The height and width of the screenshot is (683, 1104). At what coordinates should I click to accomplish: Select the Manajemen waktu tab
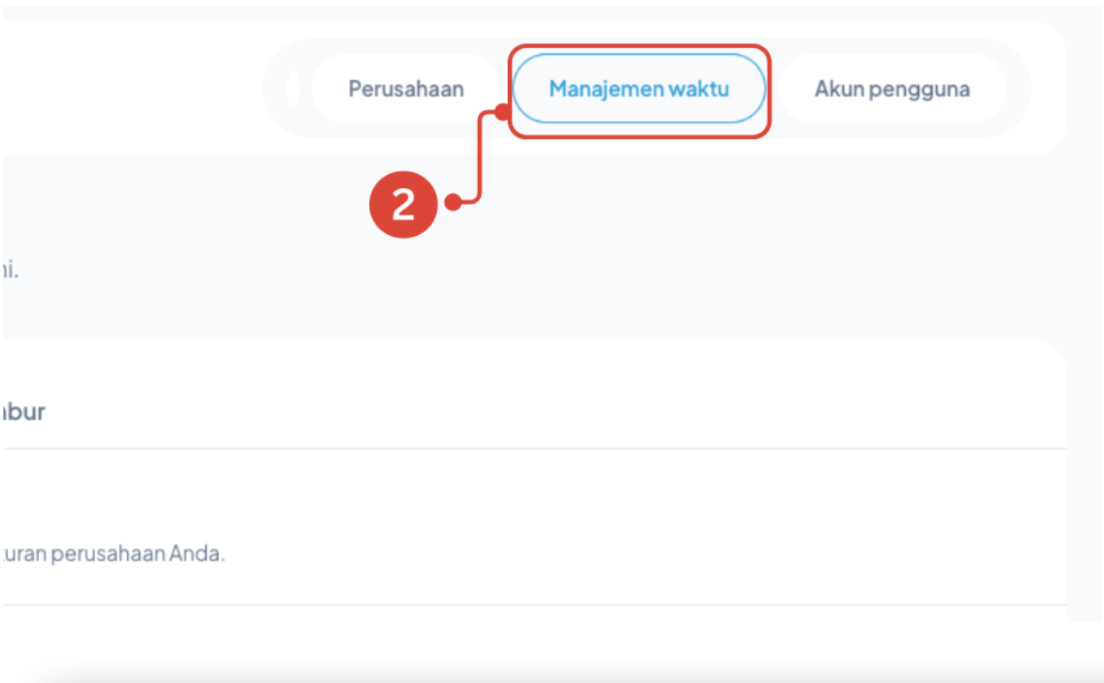[638, 89]
